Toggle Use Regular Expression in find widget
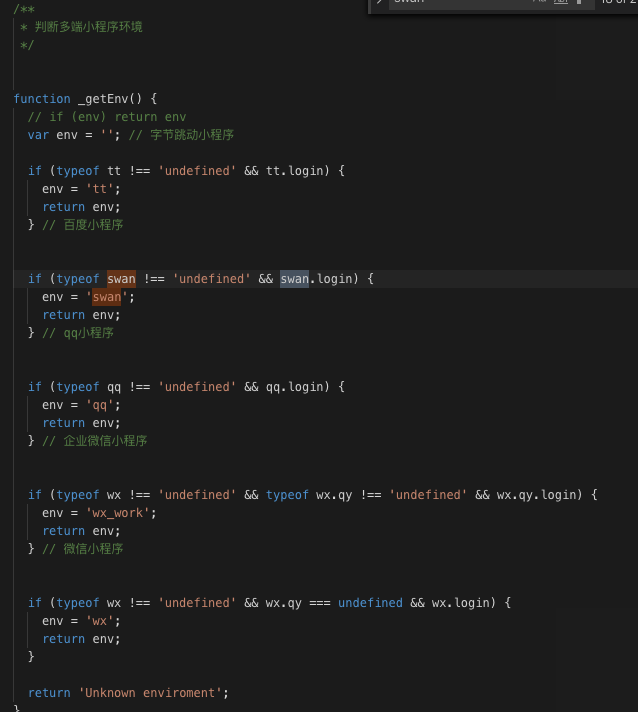Screen dimensions: 638x712 click(578, 3)
